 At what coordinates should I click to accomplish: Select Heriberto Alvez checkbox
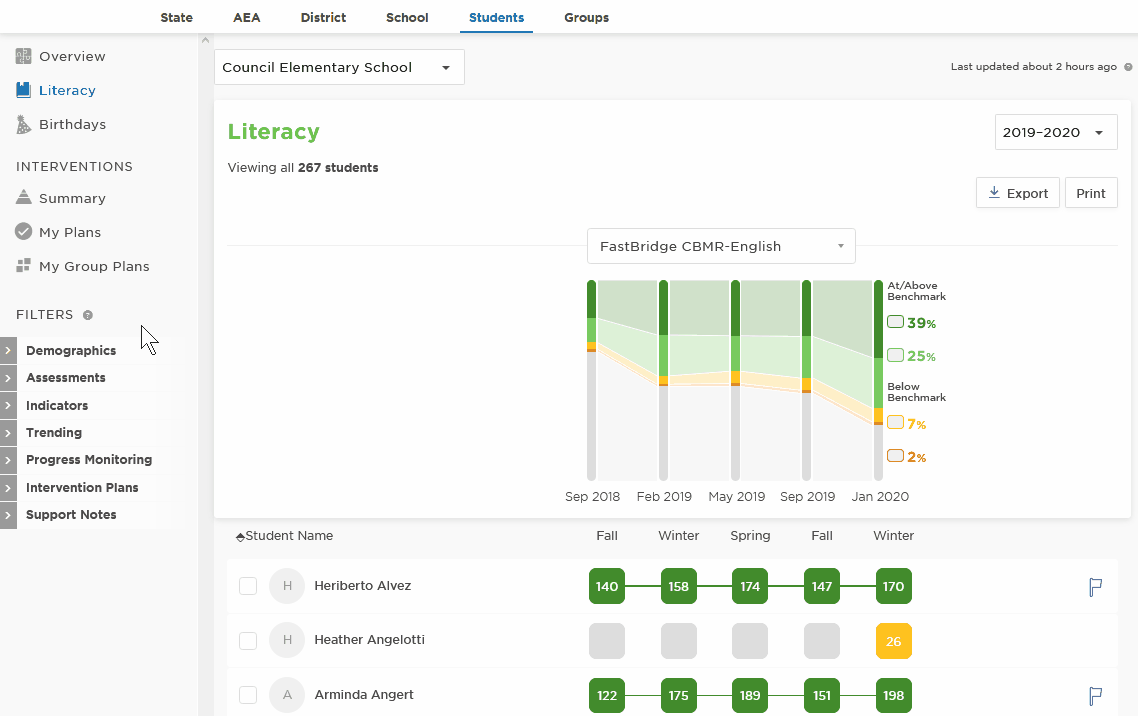pyautogui.click(x=248, y=585)
